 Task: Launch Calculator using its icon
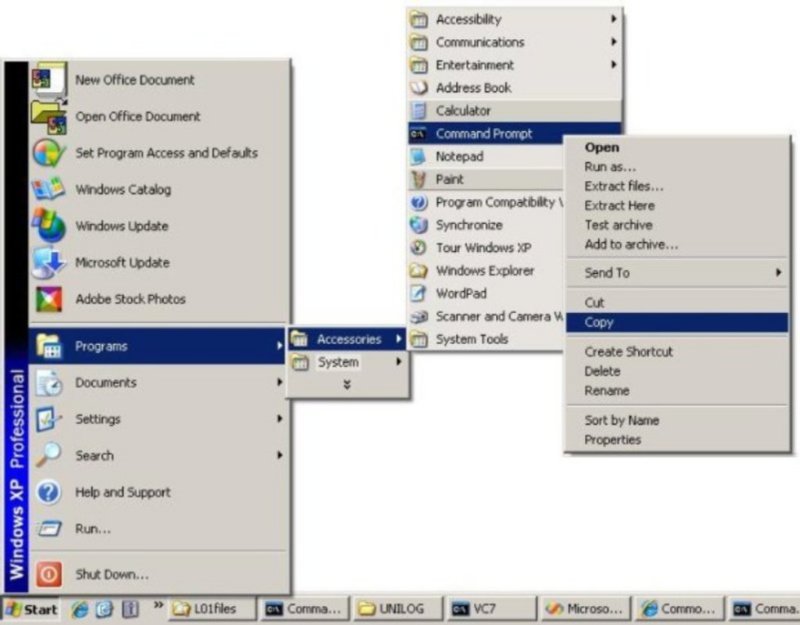[418, 111]
